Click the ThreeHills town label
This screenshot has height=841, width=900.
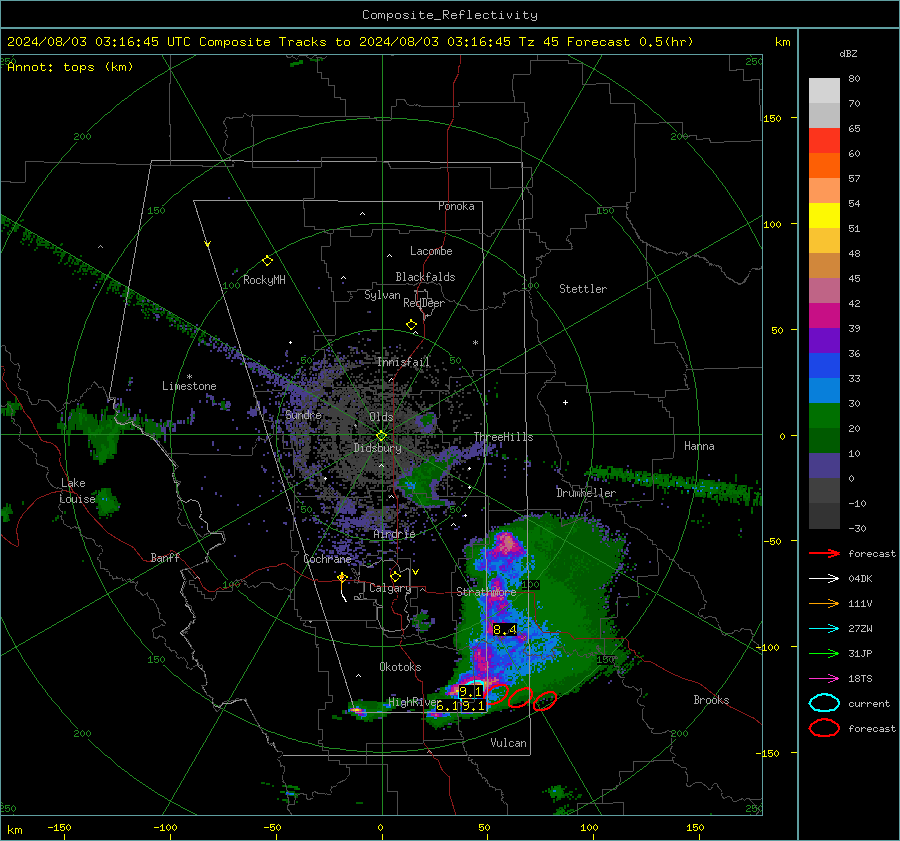coord(503,437)
